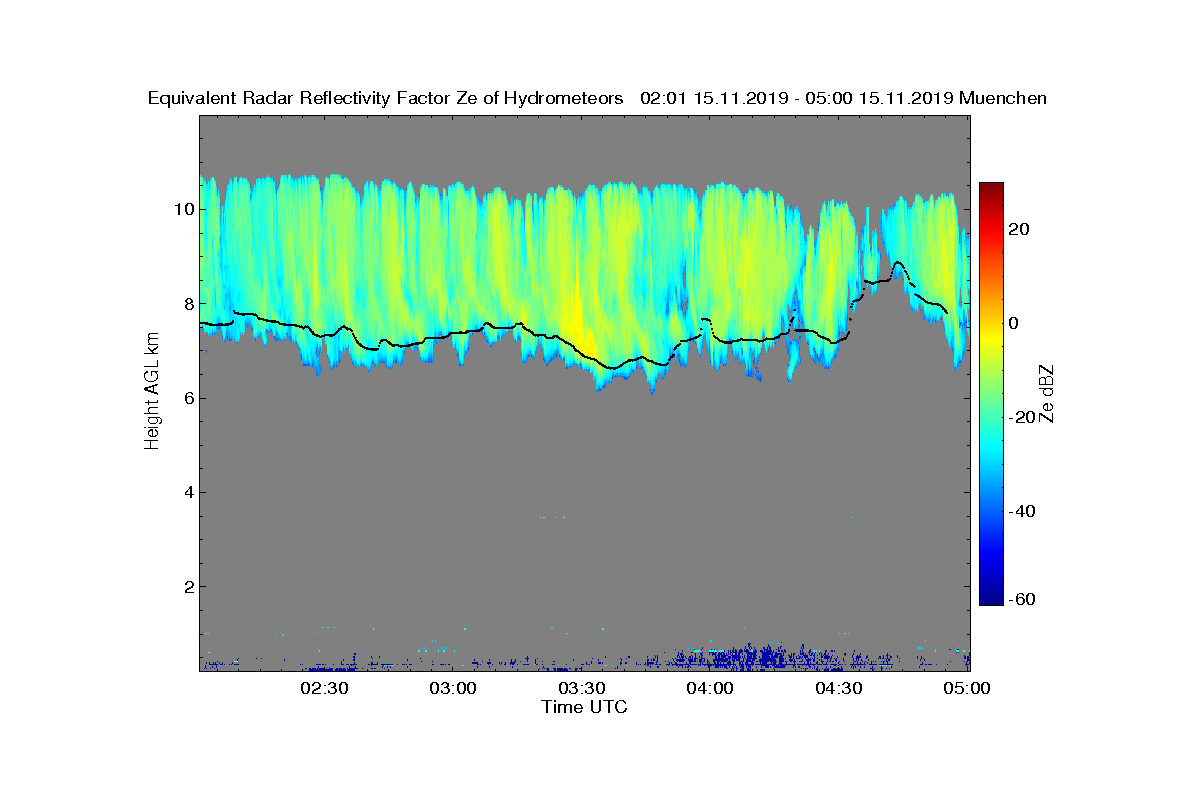Click the Ze dBZ colorbar label
This screenshot has height=800, width=1200.
click(1047, 393)
